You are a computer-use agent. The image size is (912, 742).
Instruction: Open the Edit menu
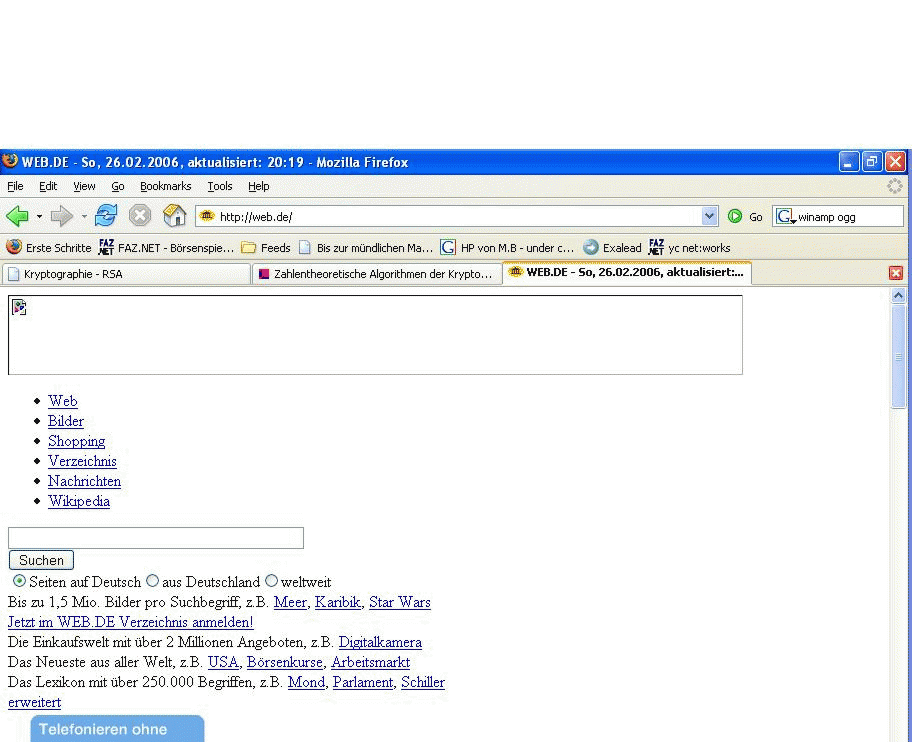[x=48, y=186]
